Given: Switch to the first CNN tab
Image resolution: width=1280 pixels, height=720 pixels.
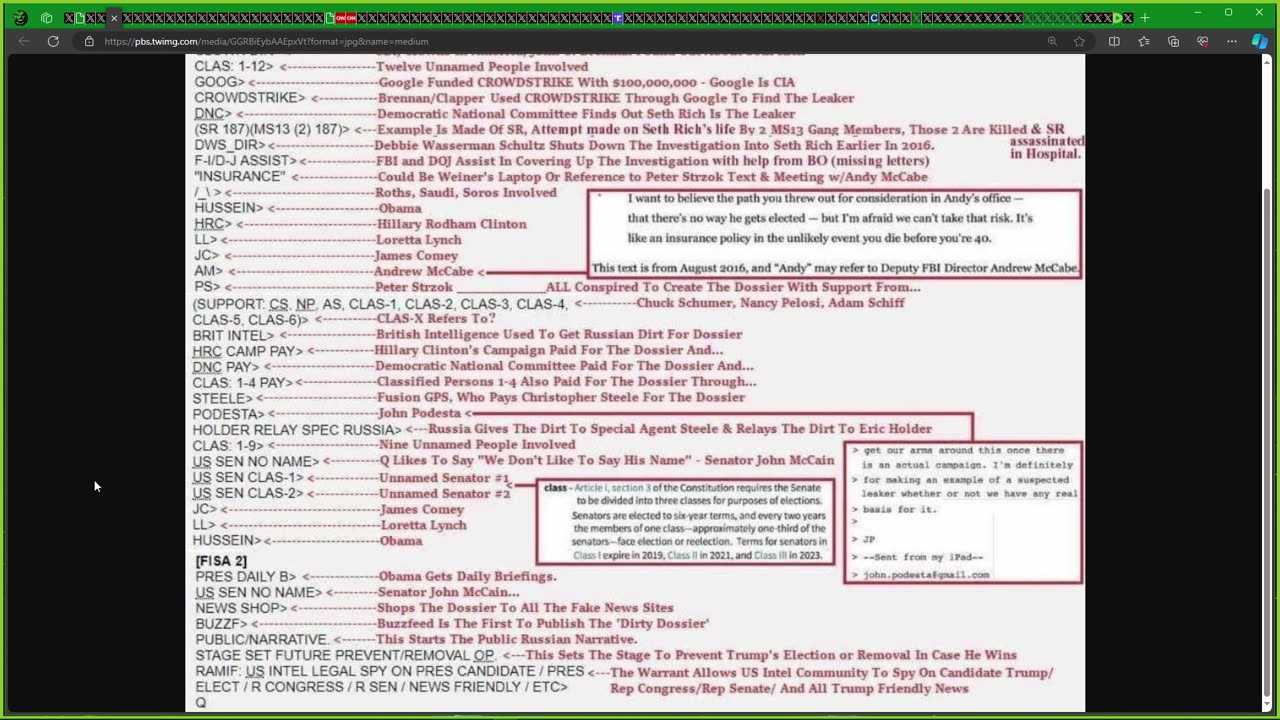Looking at the screenshot, I should (x=341, y=17).
